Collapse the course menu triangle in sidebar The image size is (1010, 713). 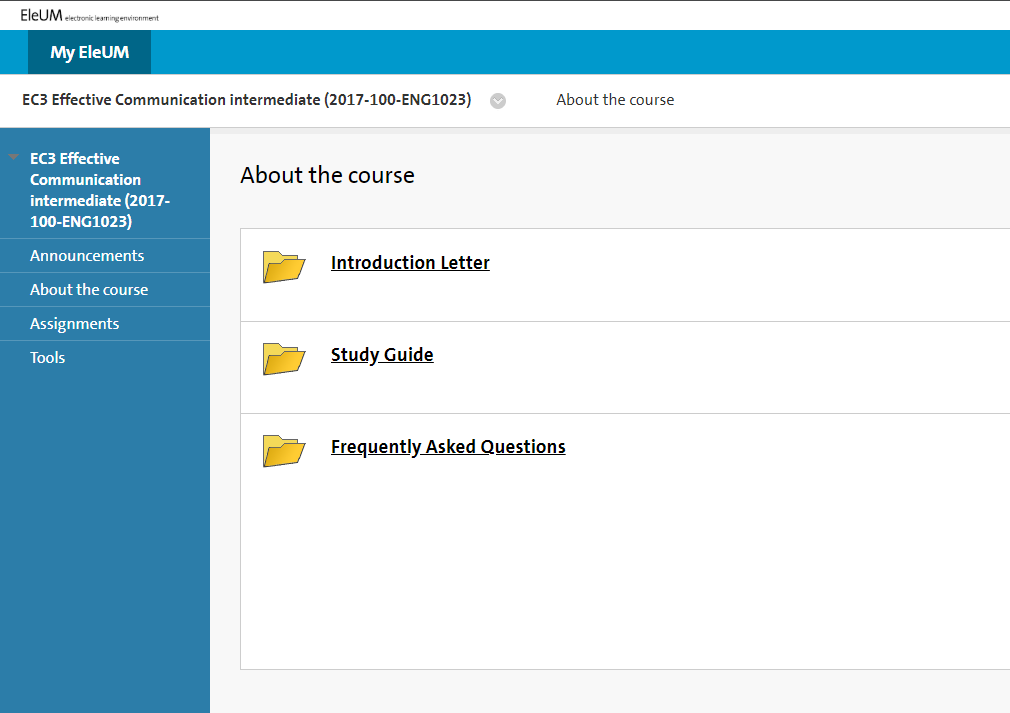click(x=14, y=157)
